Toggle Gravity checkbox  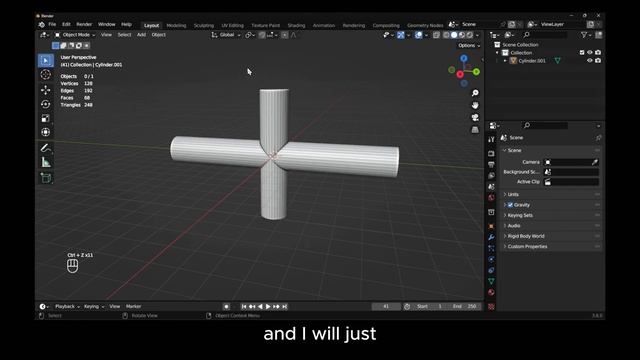click(510, 205)
